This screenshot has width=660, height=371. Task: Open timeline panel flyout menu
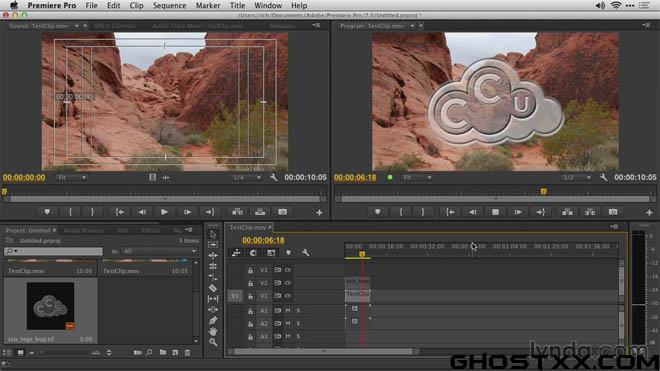[x=614, y=227]
